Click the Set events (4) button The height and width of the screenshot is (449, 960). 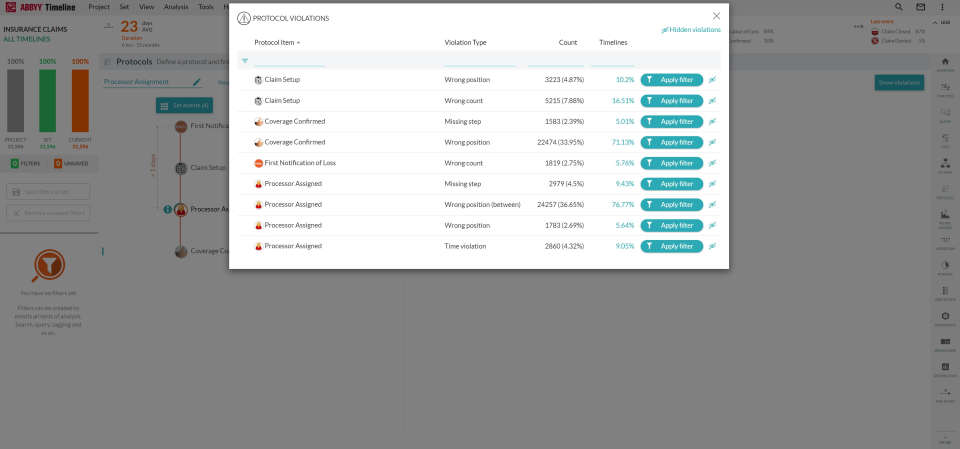click(184, 105)
